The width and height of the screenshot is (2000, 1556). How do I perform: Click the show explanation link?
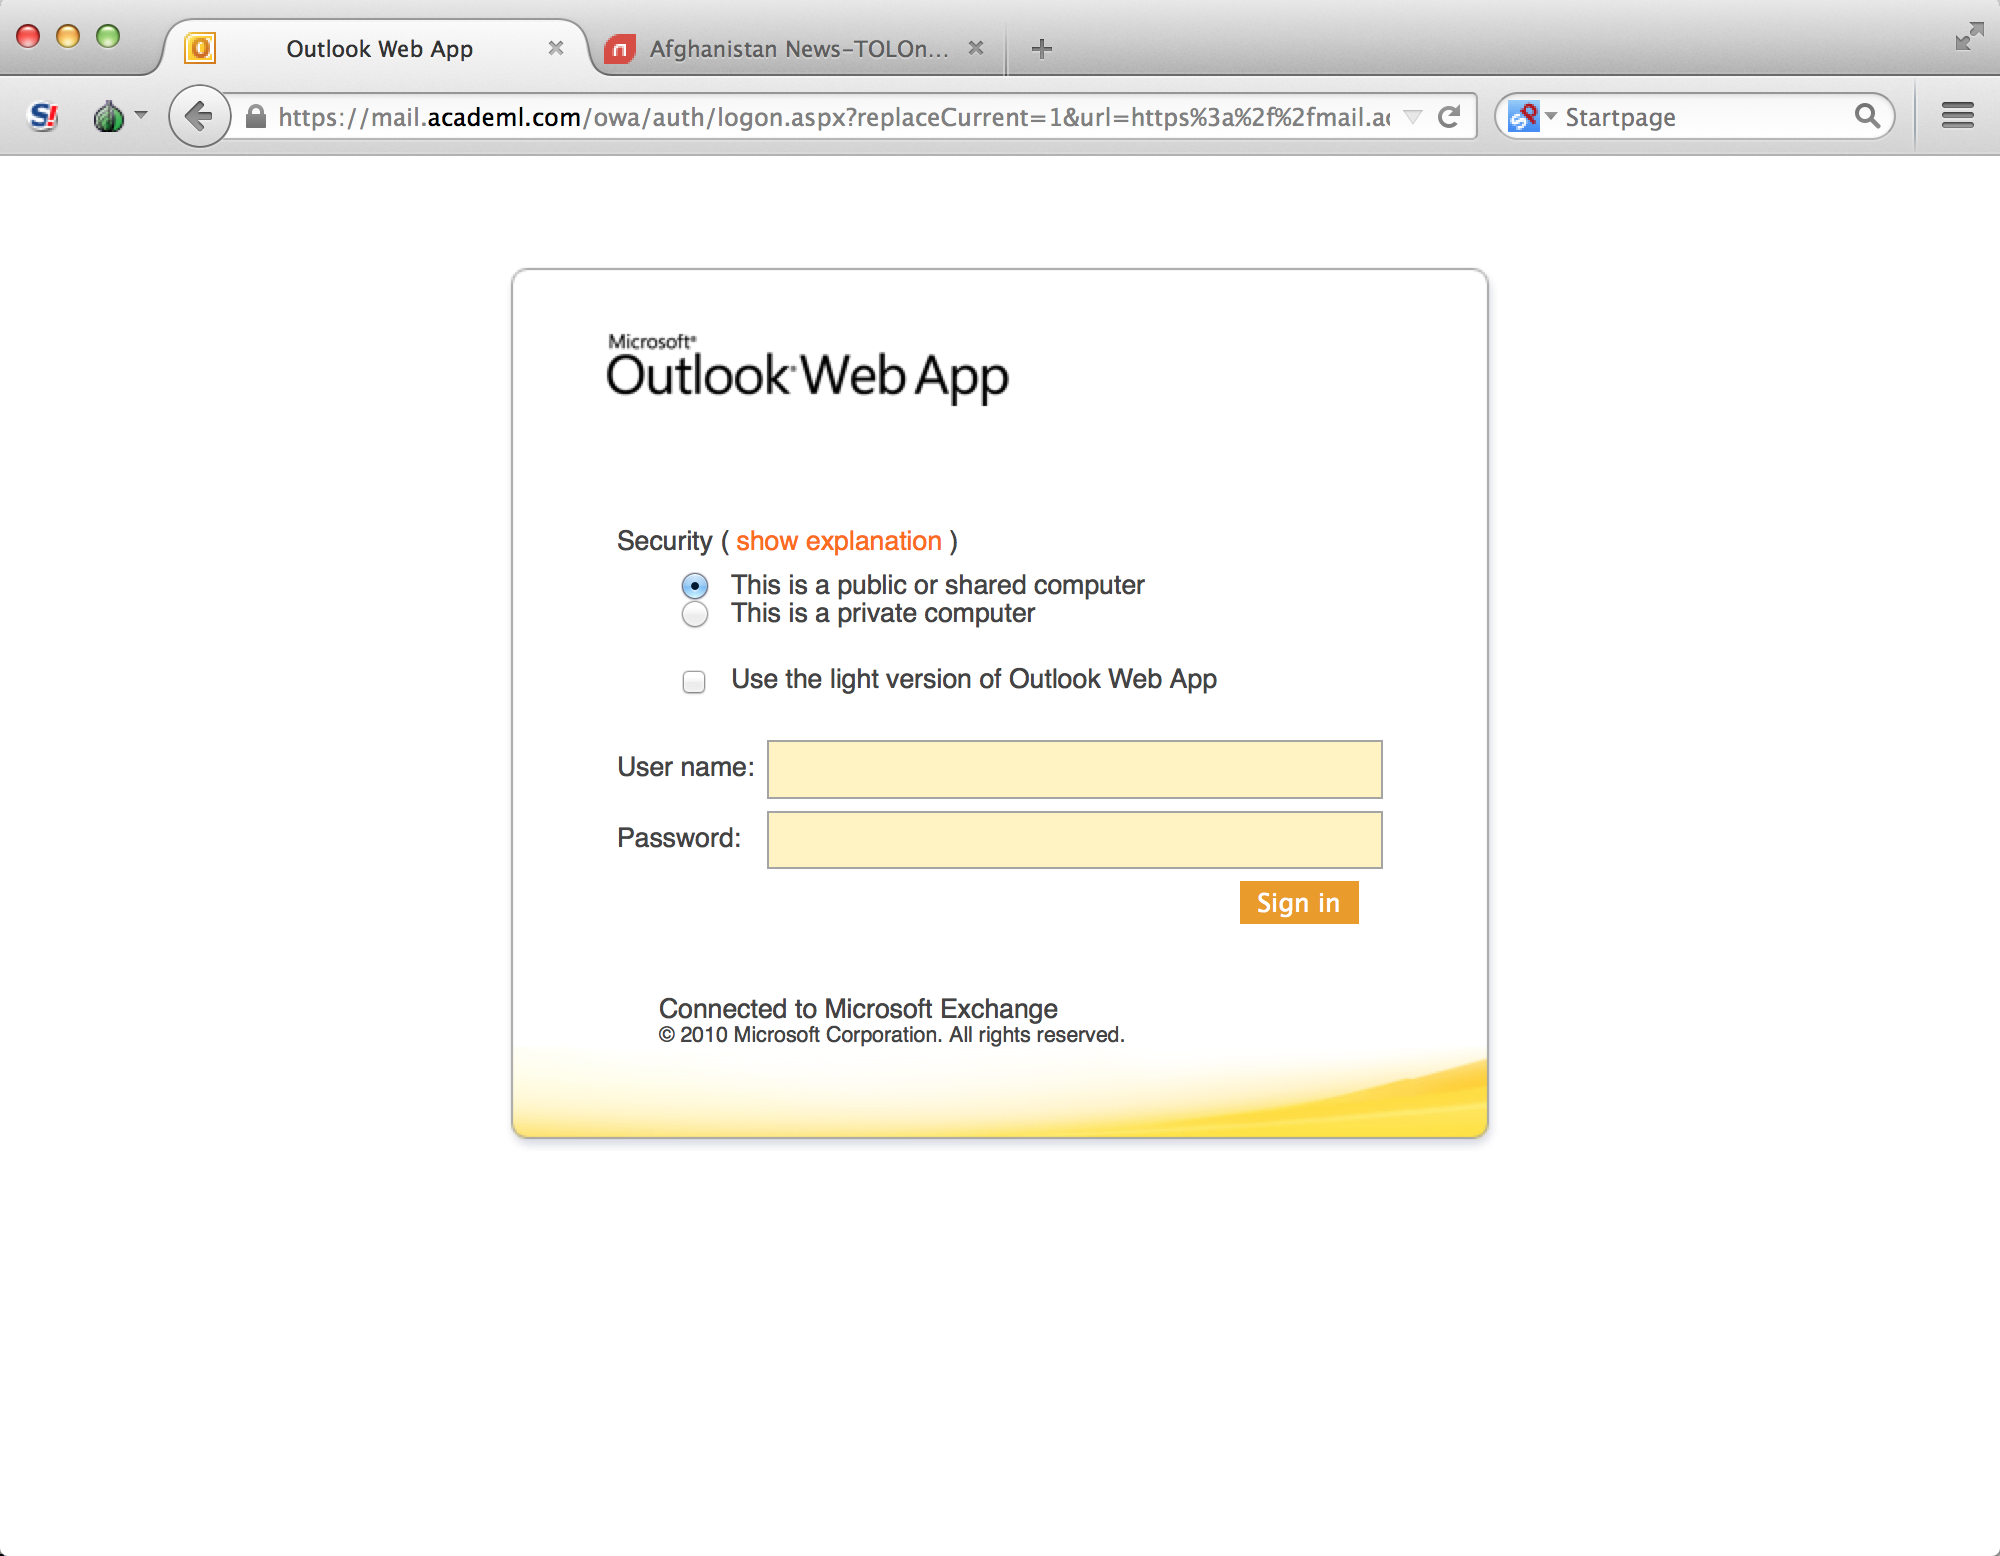(838, 541)
